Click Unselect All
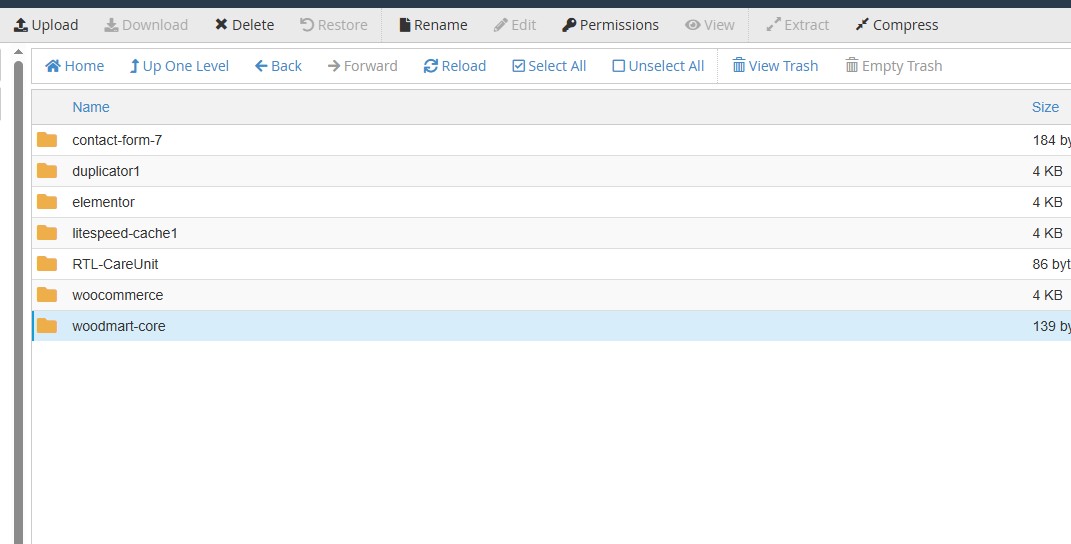The image size is (1071, 544). 658,66
